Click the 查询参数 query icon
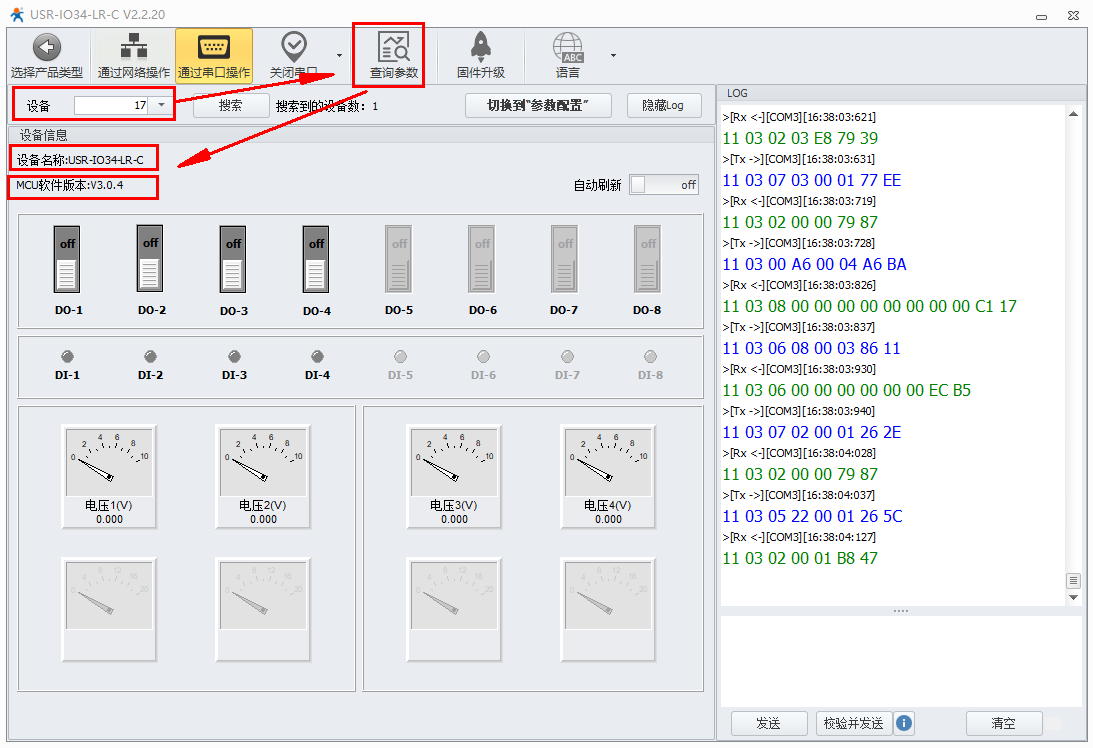Image resolution: width=1093 pixels, height=748 pixels. 393,47
